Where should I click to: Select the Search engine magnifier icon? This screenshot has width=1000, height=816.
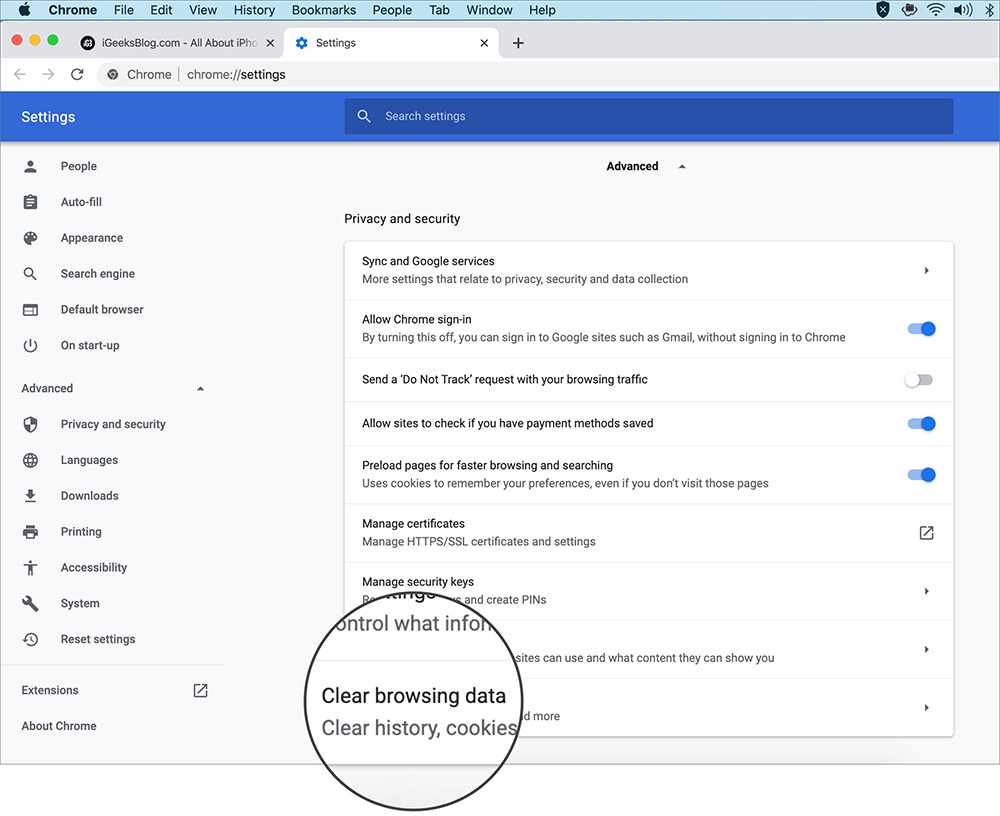tap(30, 273)
